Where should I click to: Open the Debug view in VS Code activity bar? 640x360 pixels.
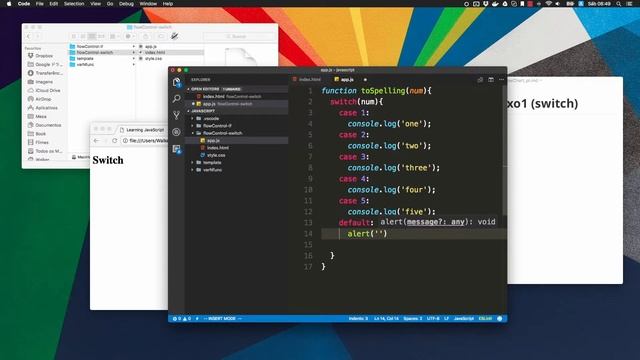(176, 132)
